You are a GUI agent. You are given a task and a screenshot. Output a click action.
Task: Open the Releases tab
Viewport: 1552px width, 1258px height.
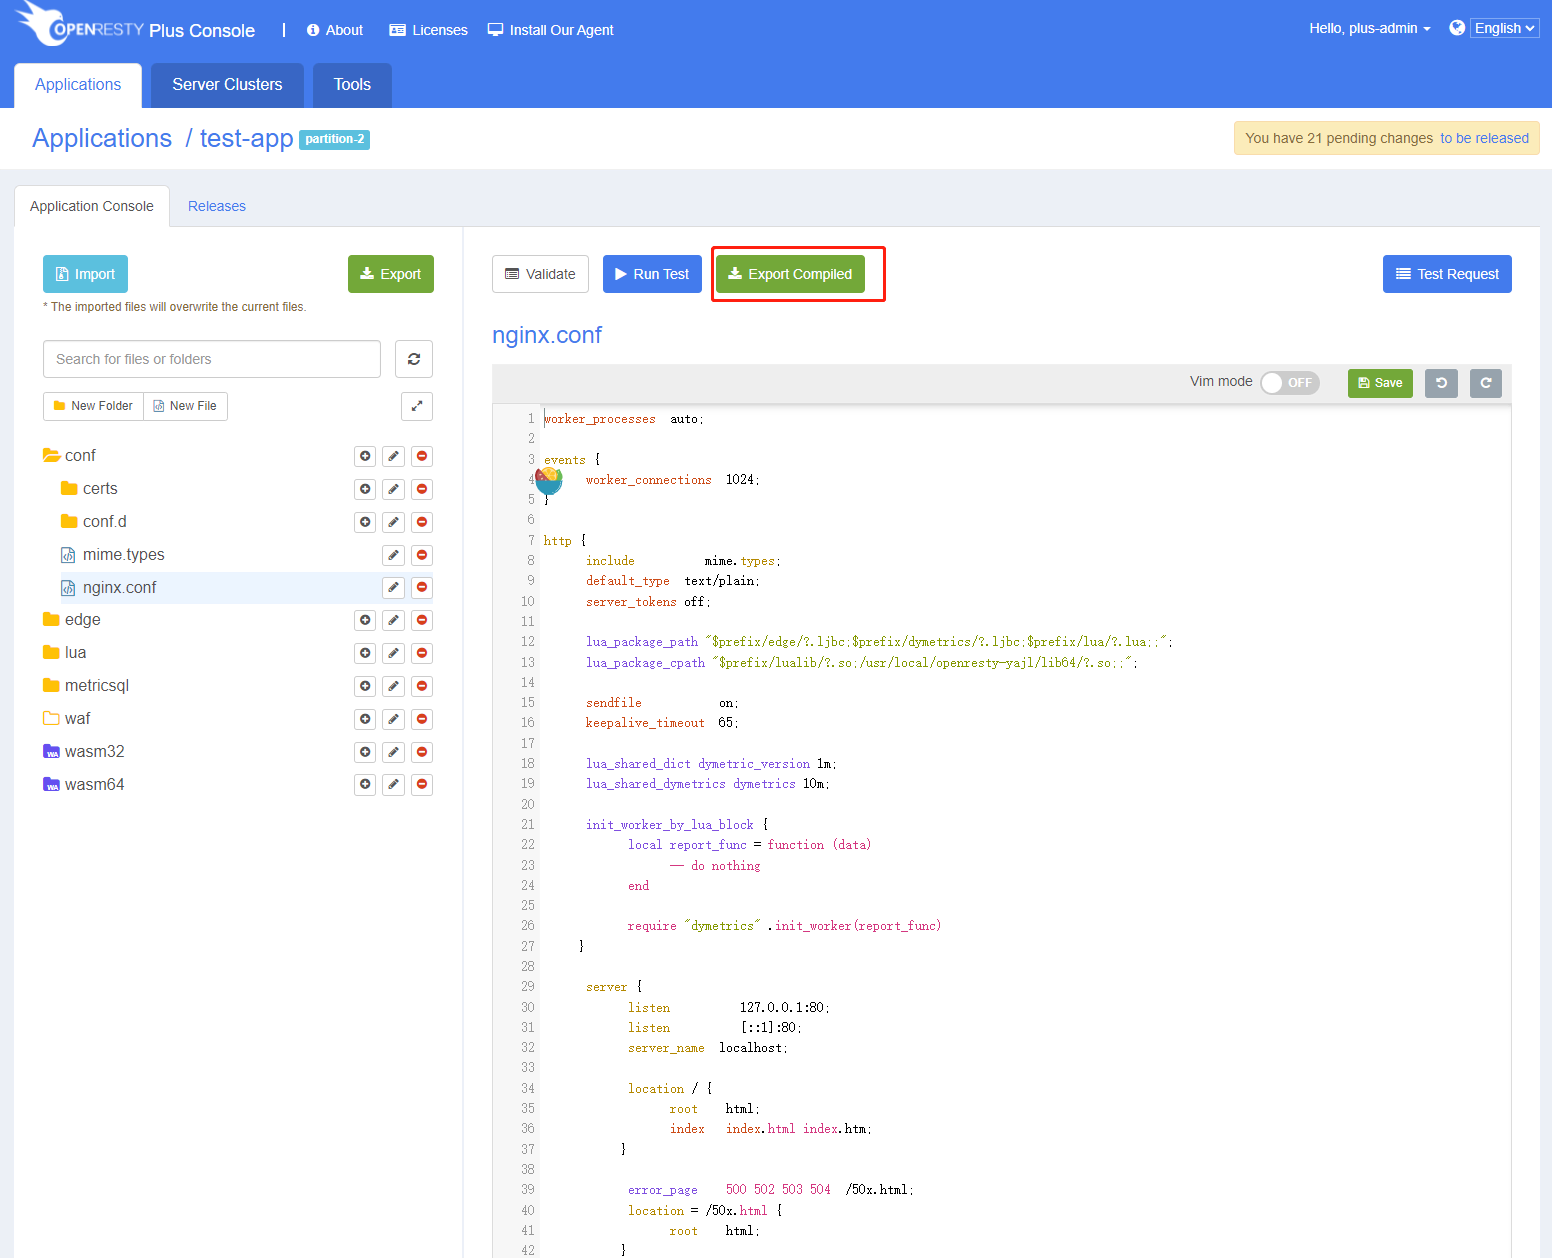click(x=217, y=206)
